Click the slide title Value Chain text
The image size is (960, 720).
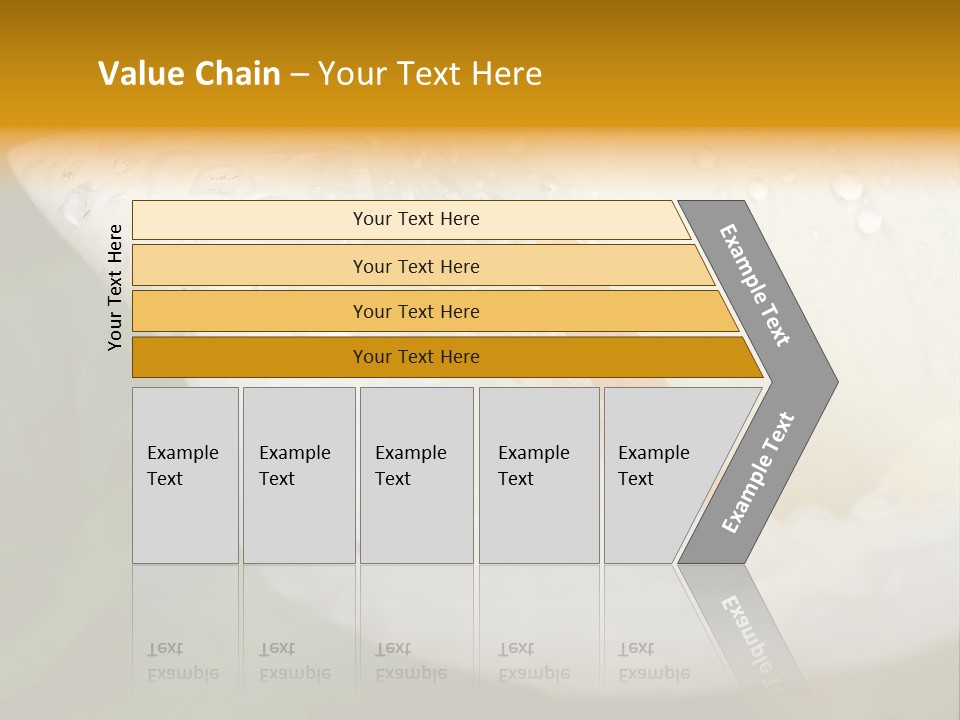pos(189,73)
